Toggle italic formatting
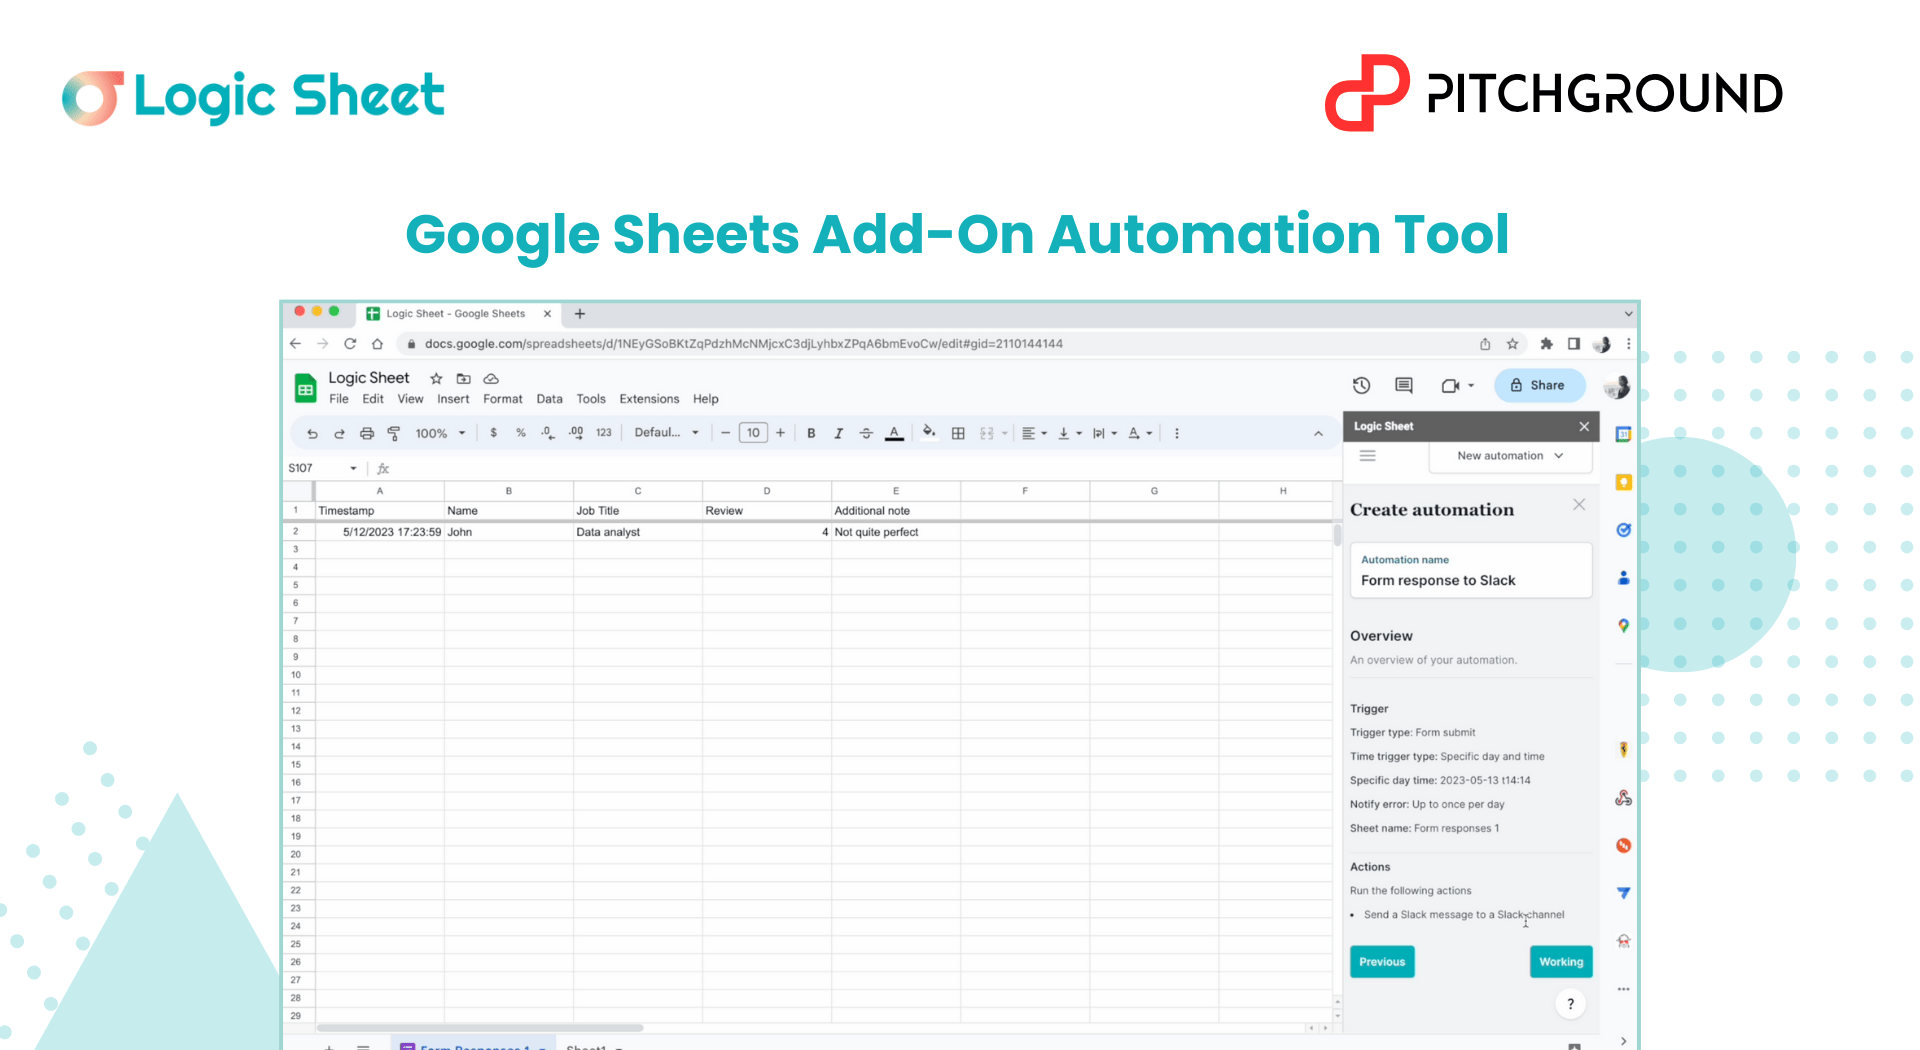The width and height of the screenshot is (1920, 1050). [838, 433]
